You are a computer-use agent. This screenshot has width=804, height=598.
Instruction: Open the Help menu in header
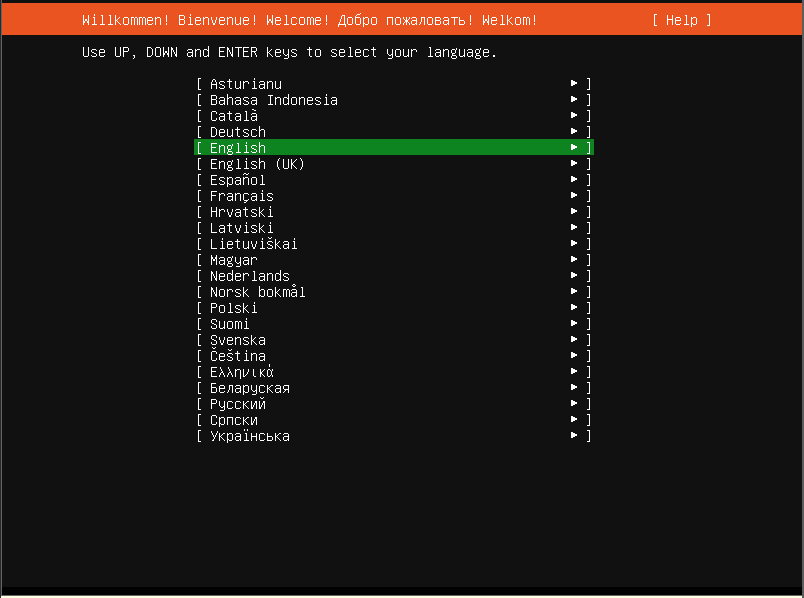tap(681, 20)
